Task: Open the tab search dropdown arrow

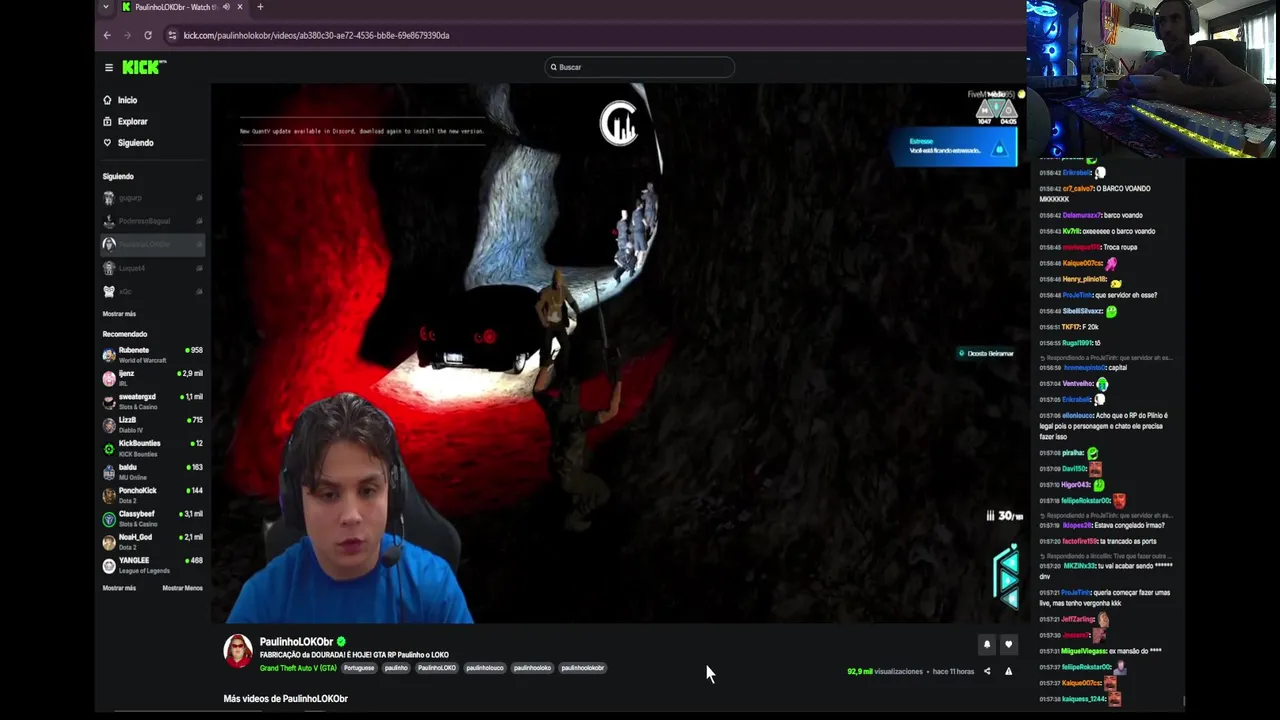Action: 105,7
